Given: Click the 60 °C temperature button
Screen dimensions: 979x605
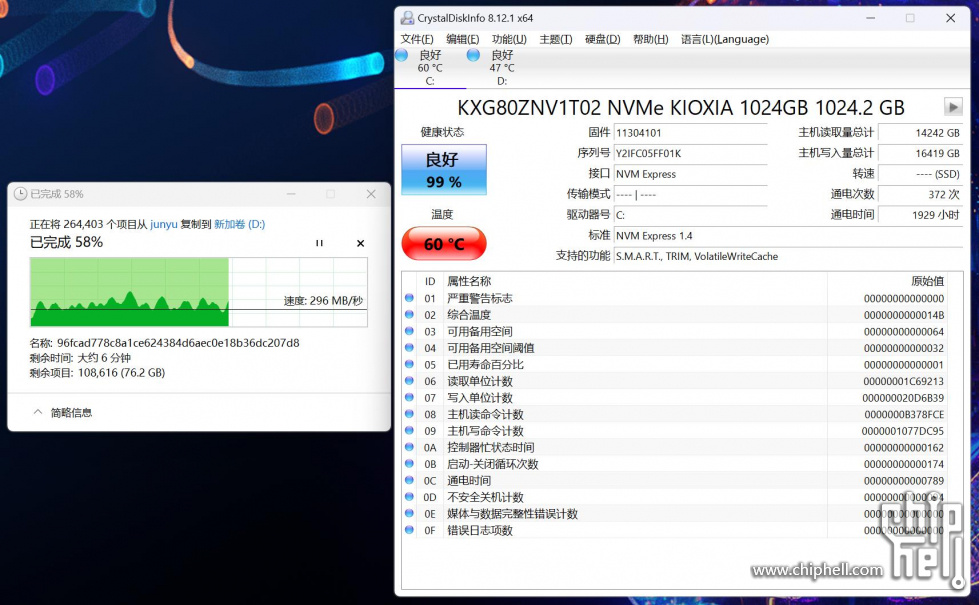Looking at the screenshot, I should pos(444,243).
